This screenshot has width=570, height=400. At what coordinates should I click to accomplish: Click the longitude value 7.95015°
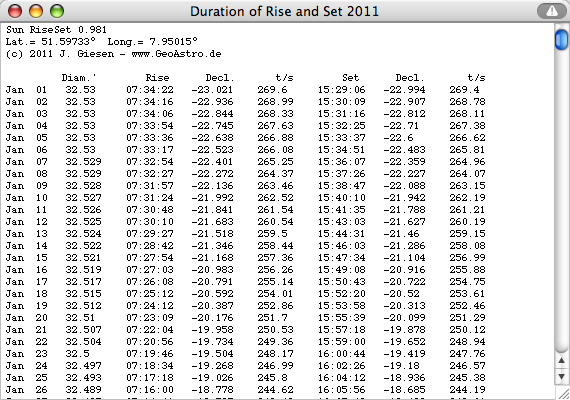[173, 42]
